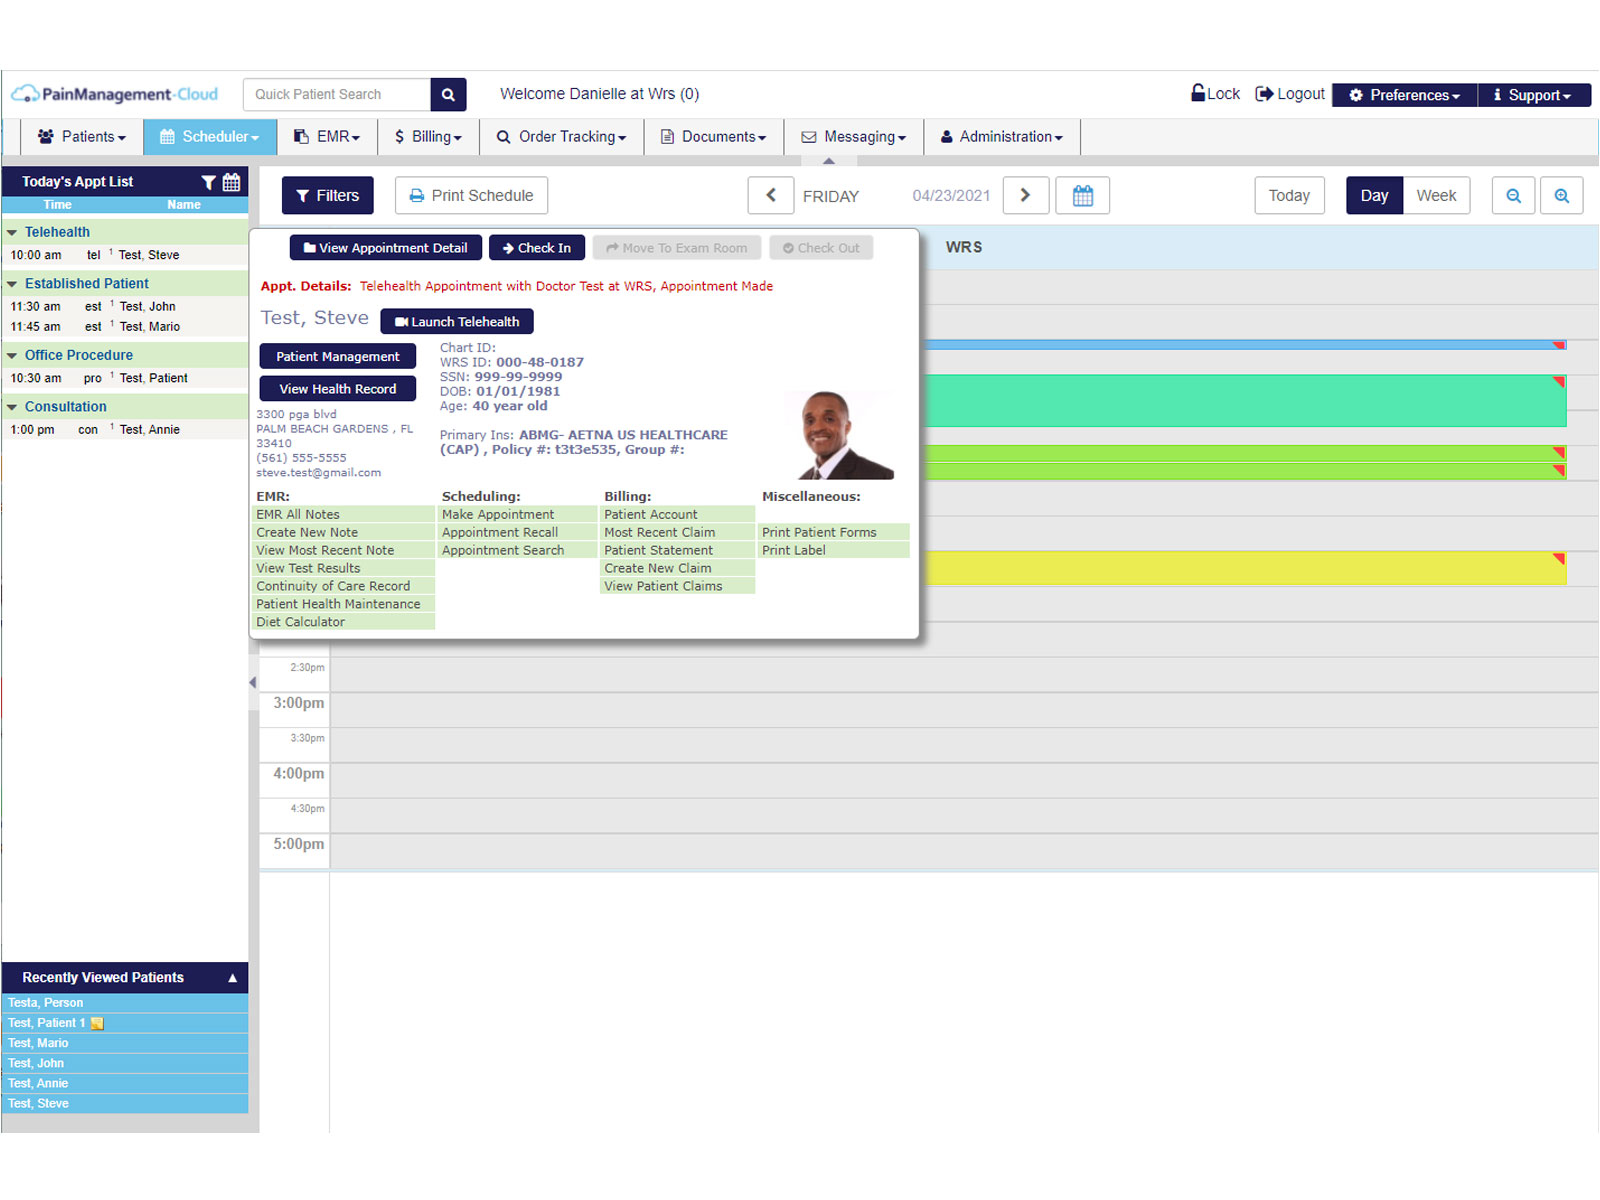The image size is (1600, 1200).
Task: Open EMR All Notes link
Action: 298,515
